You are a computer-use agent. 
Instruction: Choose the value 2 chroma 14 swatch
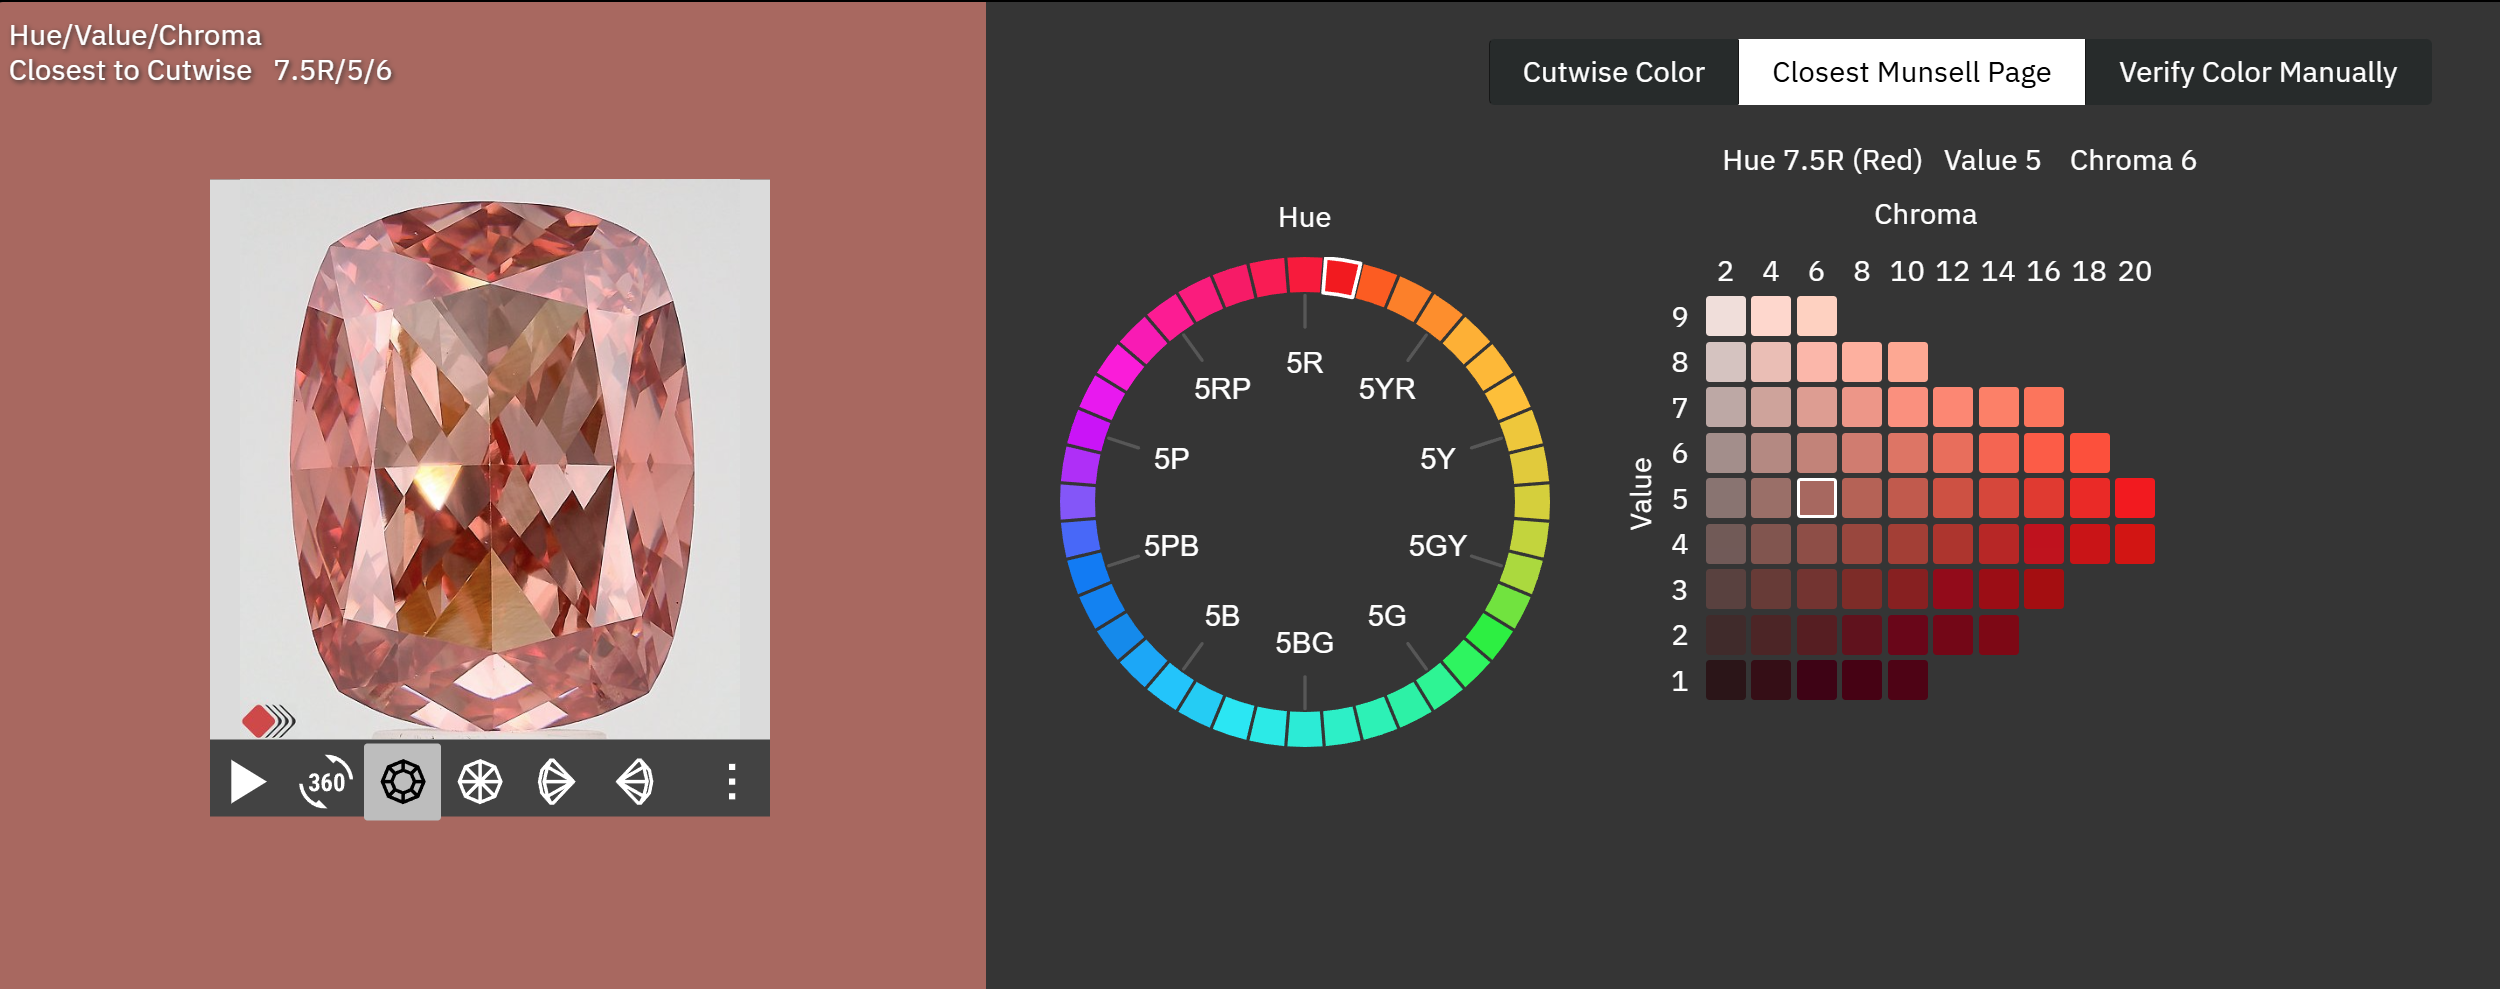tap(1998, 635)
